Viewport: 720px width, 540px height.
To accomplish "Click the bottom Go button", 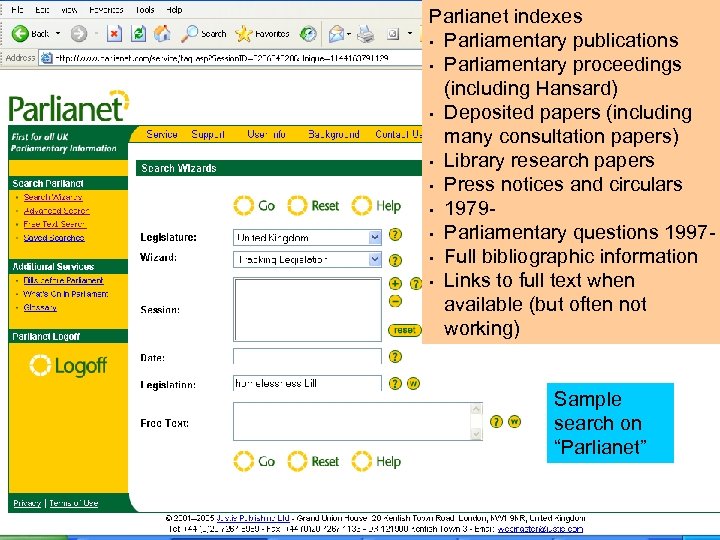I will pyautogui.click(x=254, y=461).
